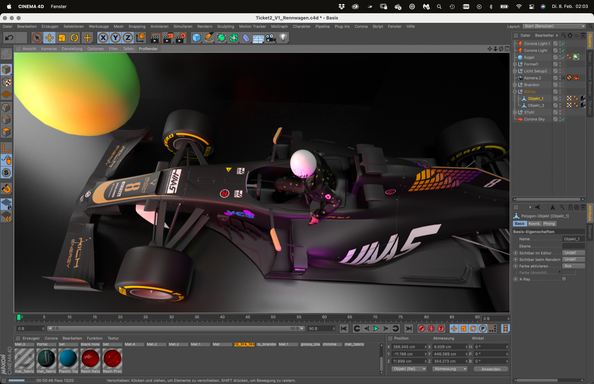
Task: Select the Live Selection arrow tool
Action: (x=37, y=37)
